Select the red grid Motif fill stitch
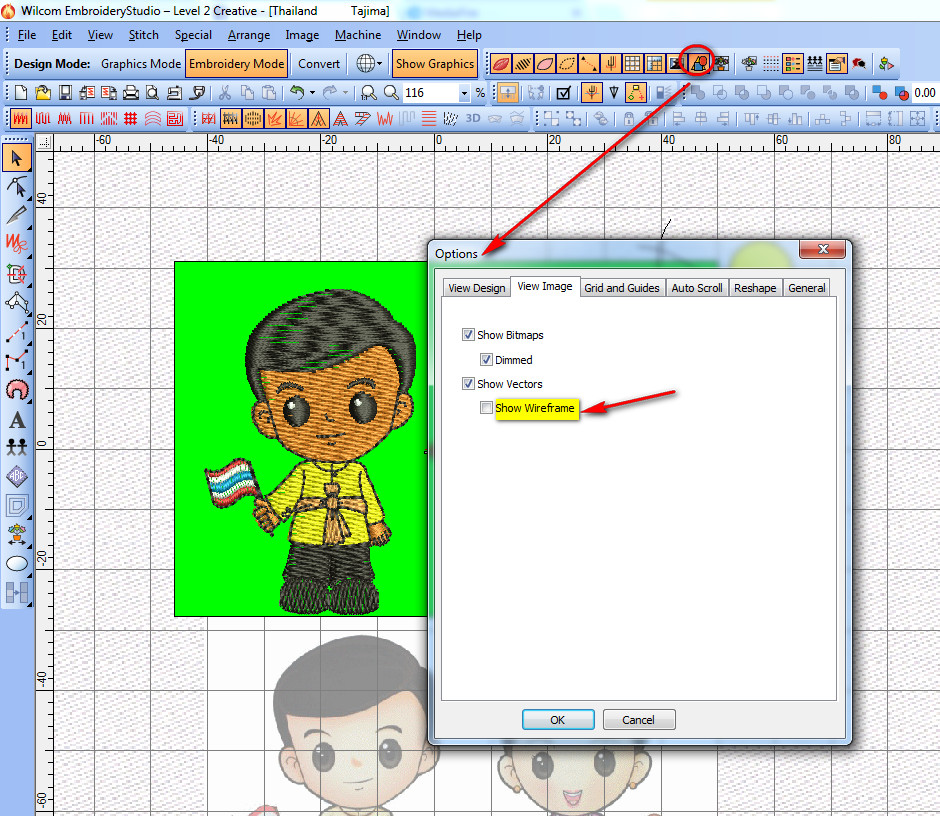The height and width of the screenshot is (816, 940). [131, 119]
